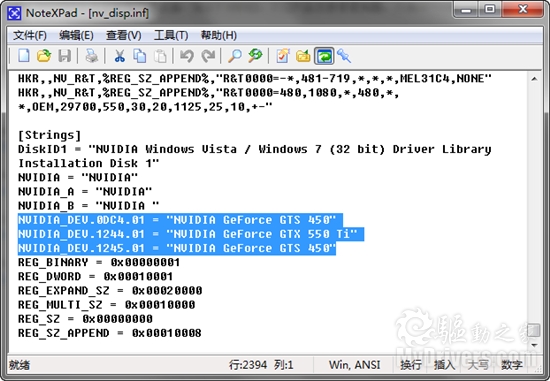
Task: Open the 工具(T) menu
Action: (x=171, y=35)
